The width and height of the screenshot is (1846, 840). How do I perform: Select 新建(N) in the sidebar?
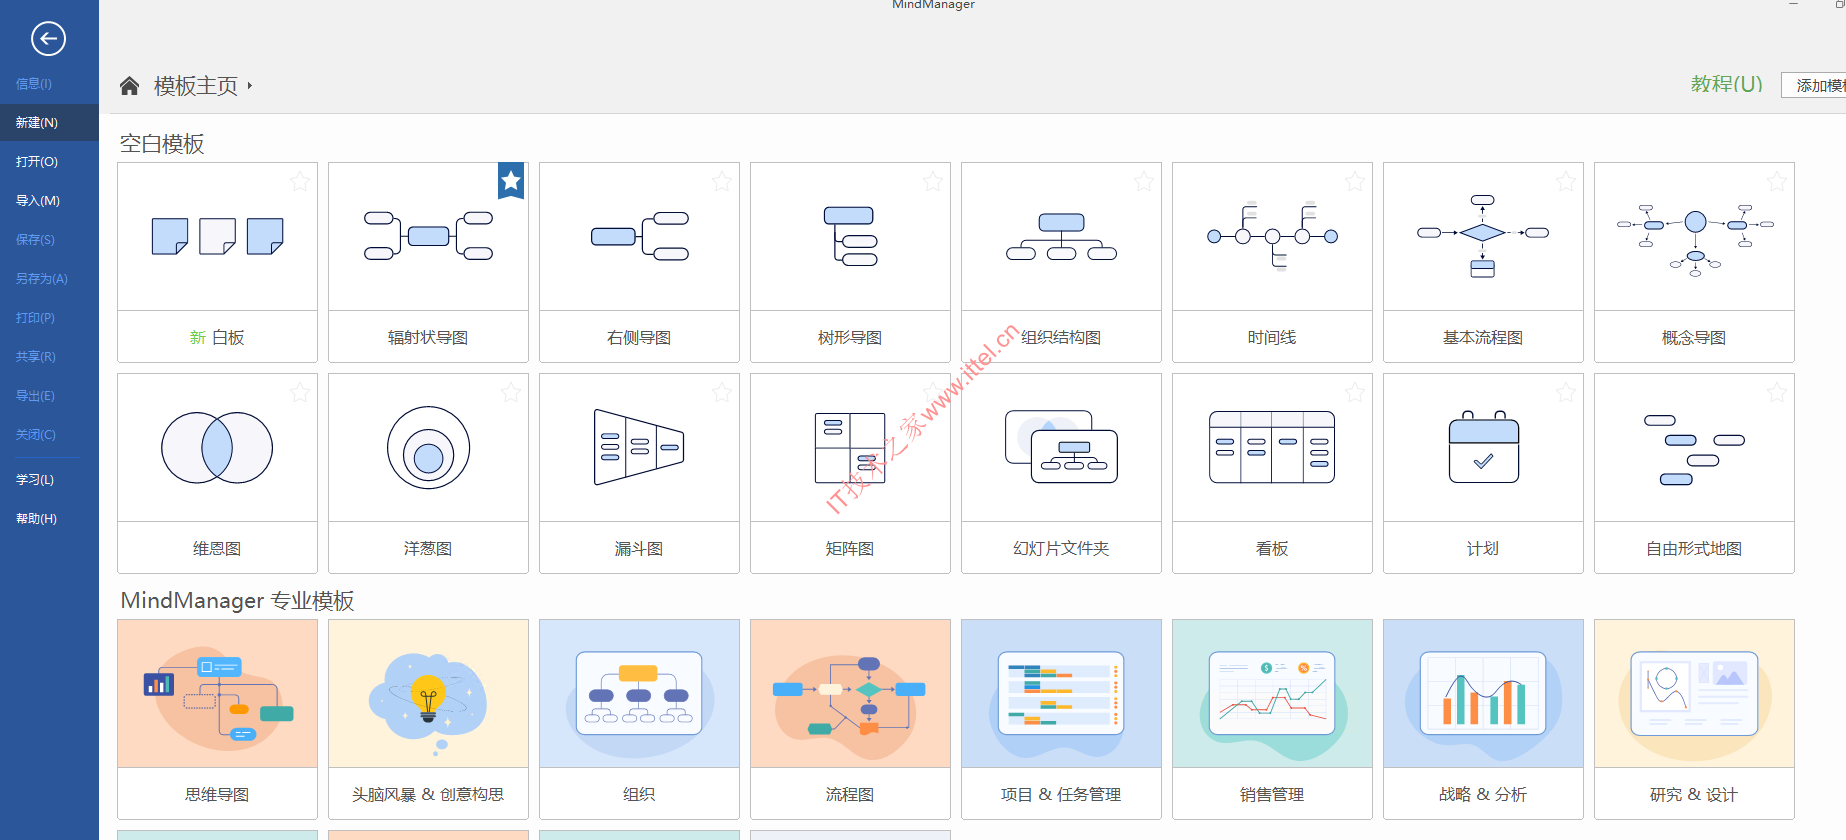(49, 122)
